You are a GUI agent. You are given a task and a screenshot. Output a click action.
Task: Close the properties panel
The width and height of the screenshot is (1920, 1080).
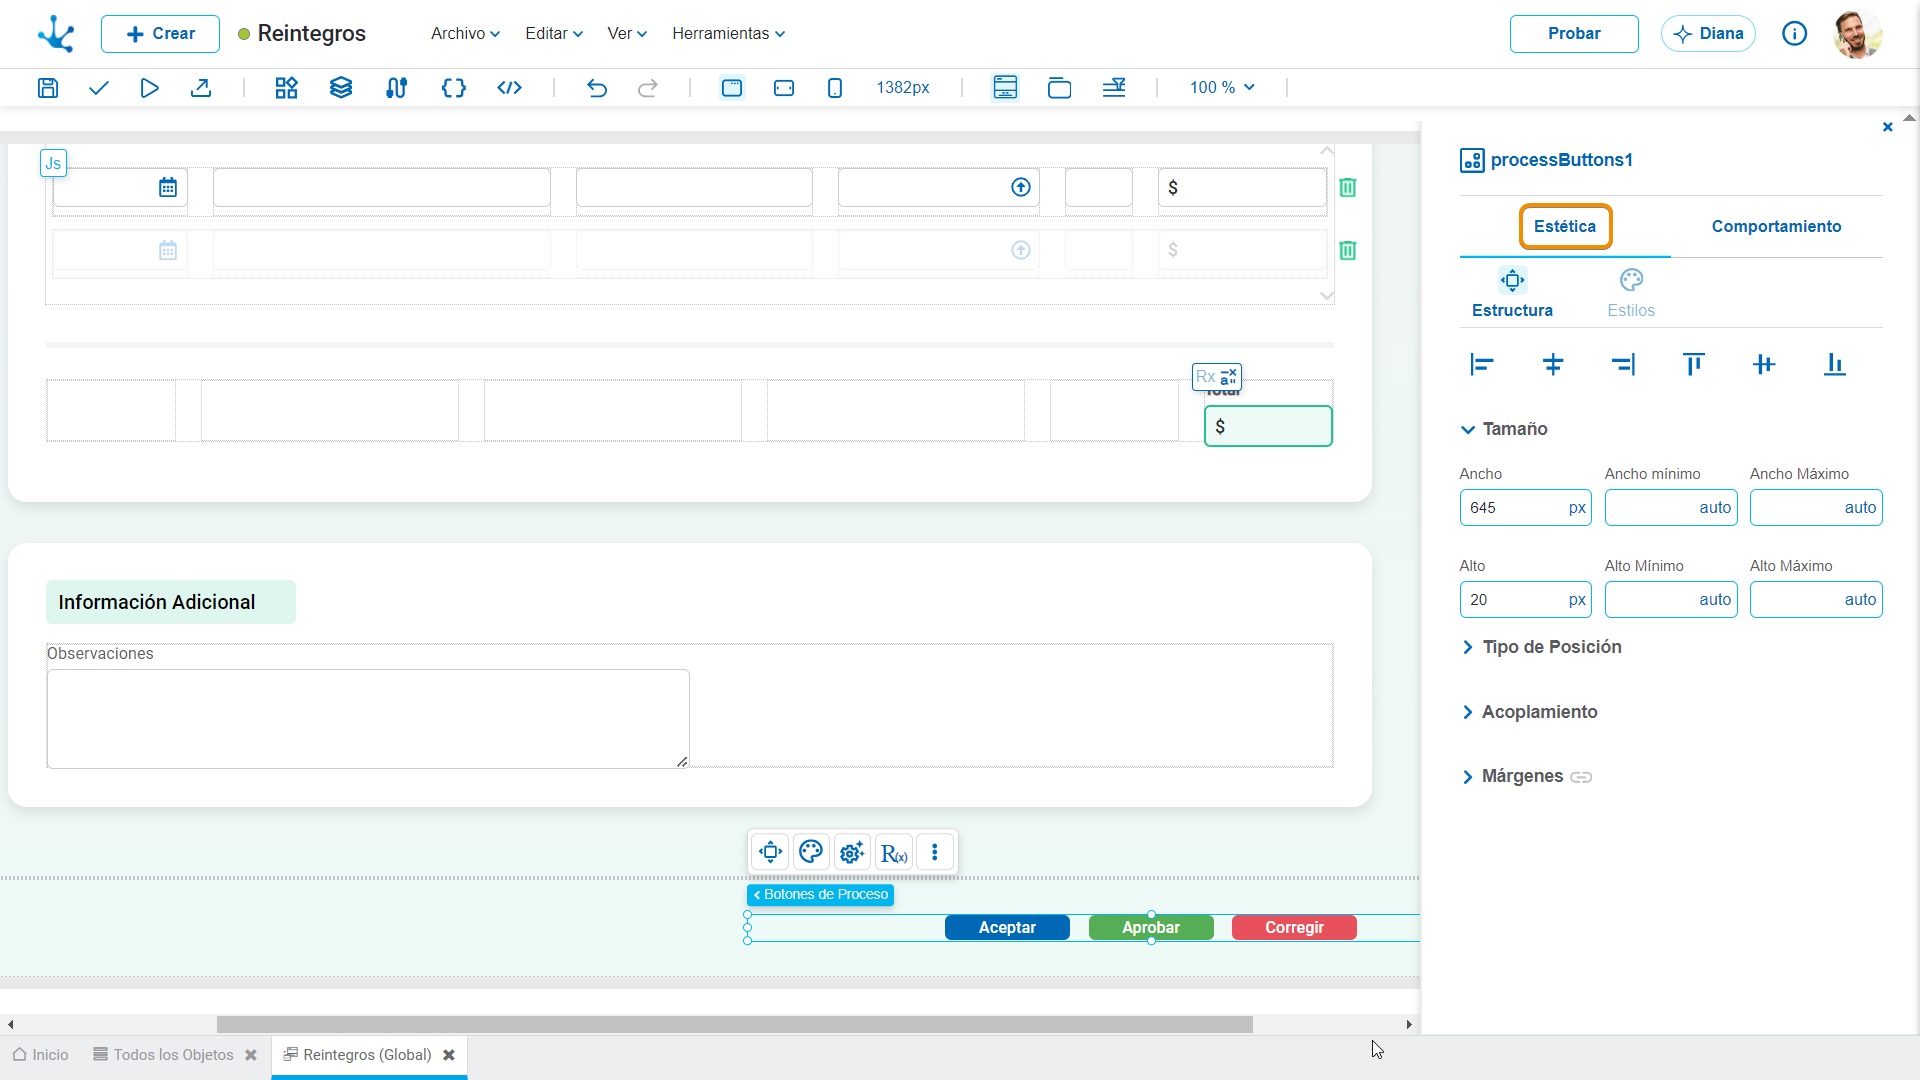tap(1888, 127)
